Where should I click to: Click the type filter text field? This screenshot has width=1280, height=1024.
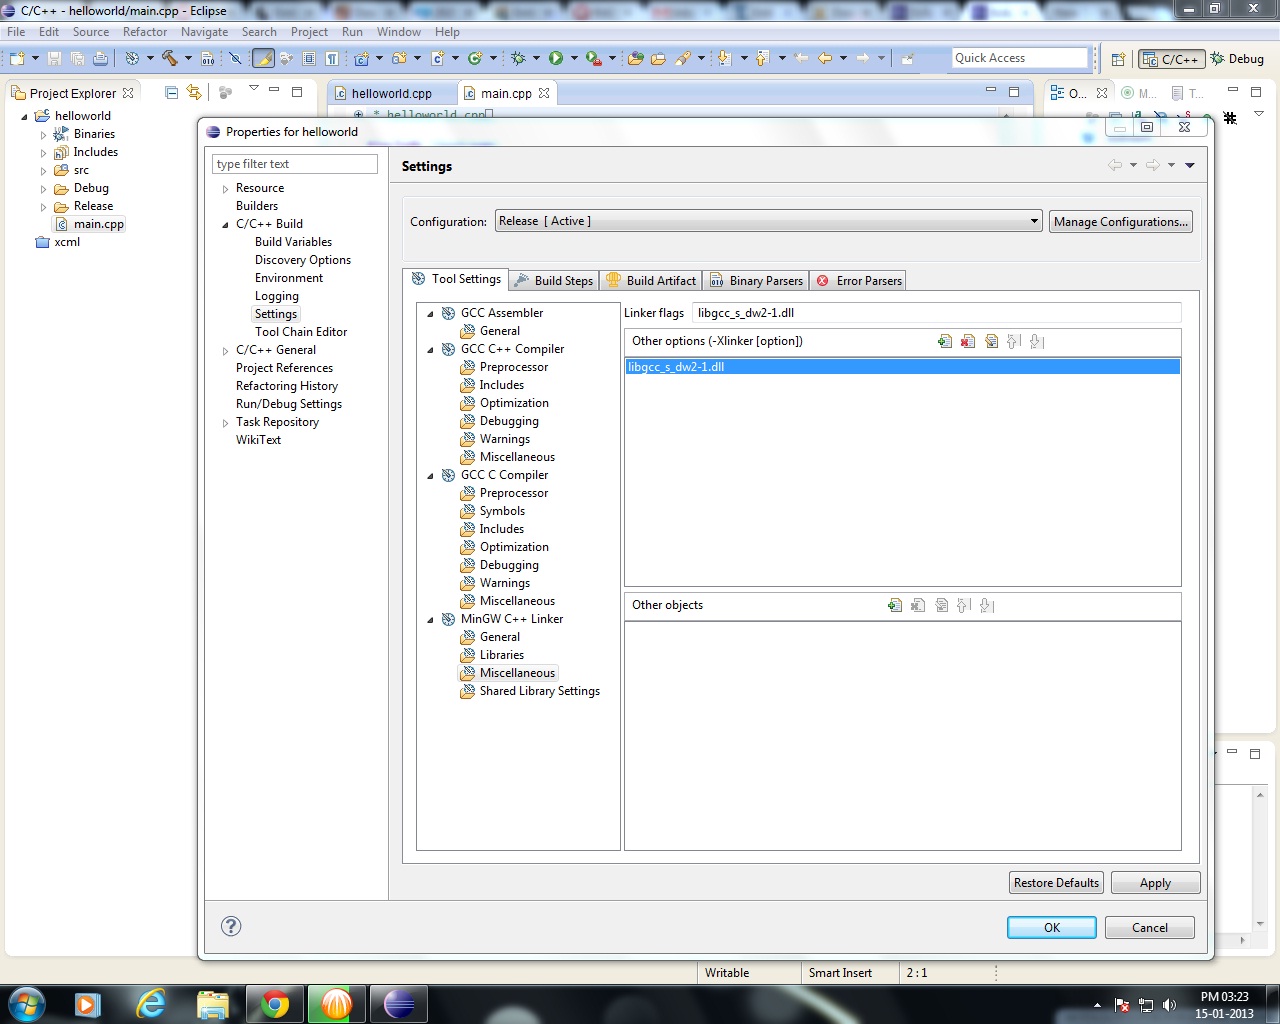coord(295,164)
